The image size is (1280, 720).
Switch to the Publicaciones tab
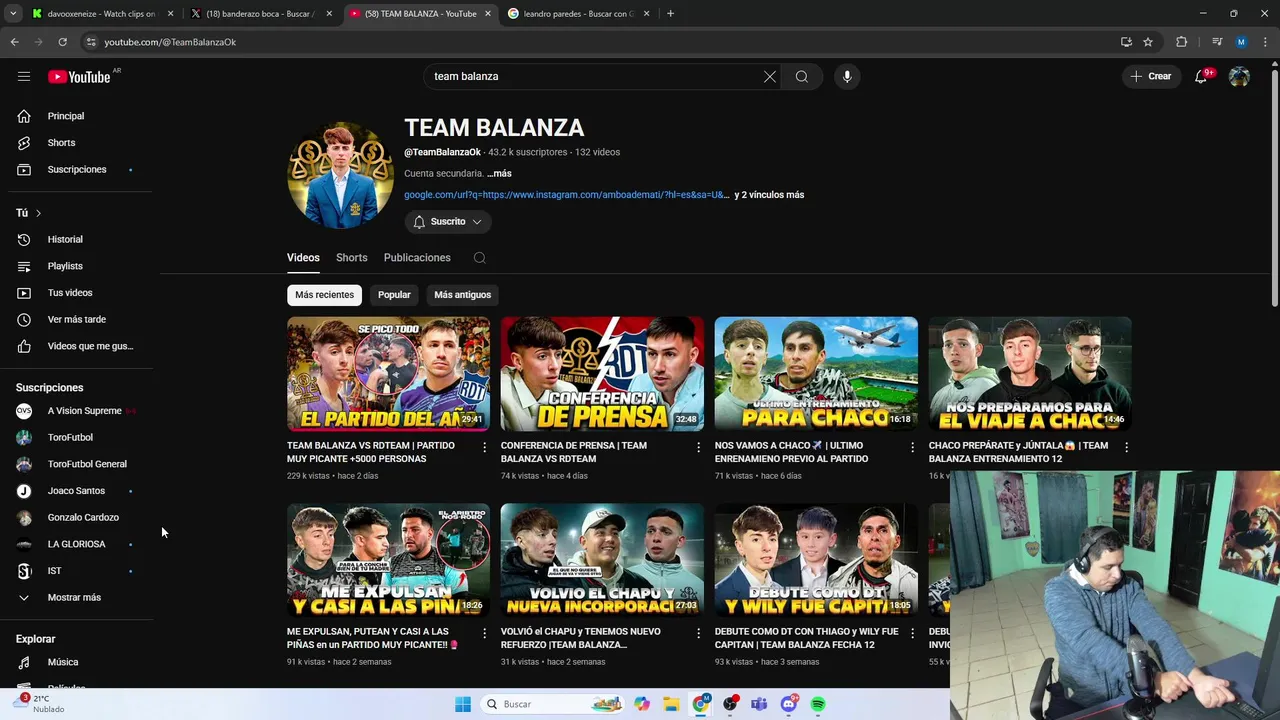point(417,258)
